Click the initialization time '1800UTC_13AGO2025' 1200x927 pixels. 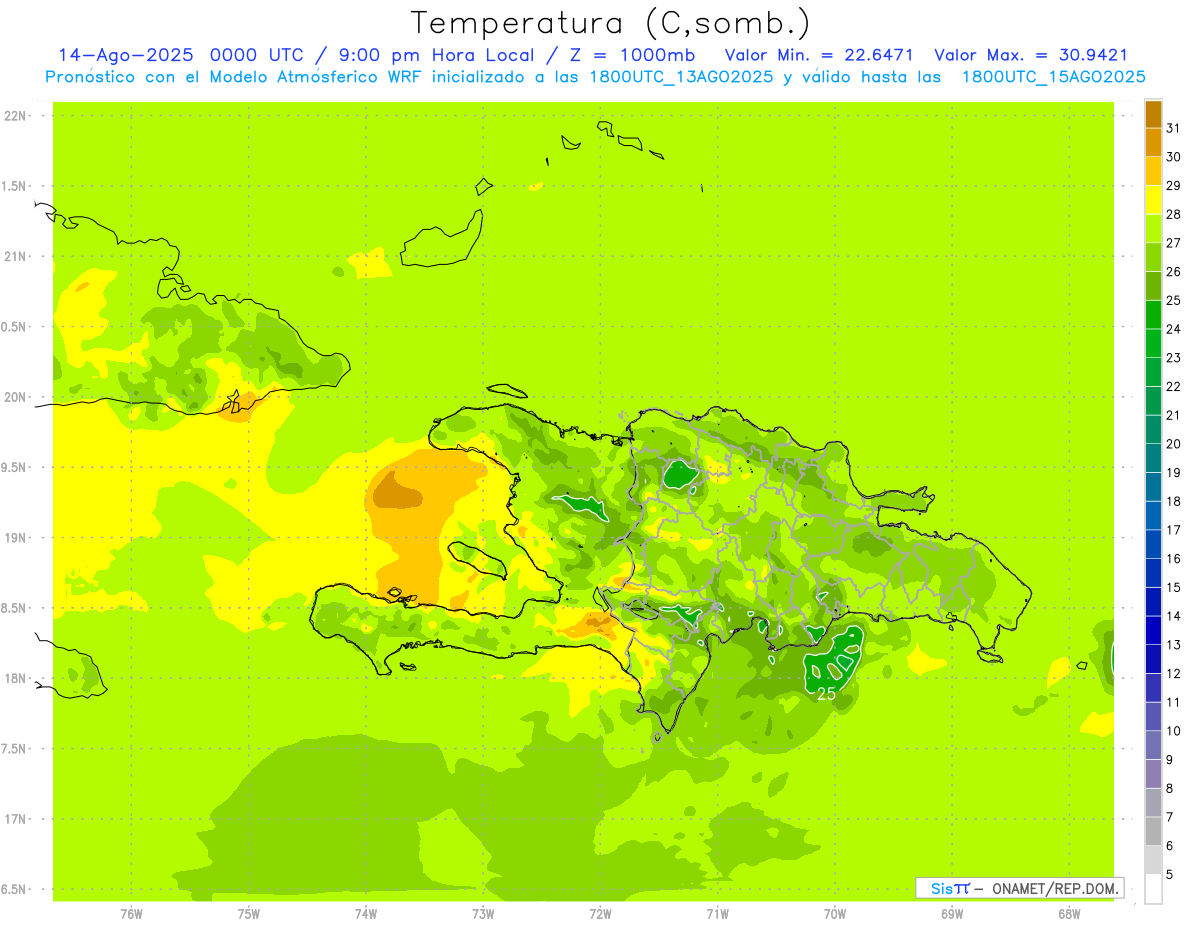(x=681, y=77)
